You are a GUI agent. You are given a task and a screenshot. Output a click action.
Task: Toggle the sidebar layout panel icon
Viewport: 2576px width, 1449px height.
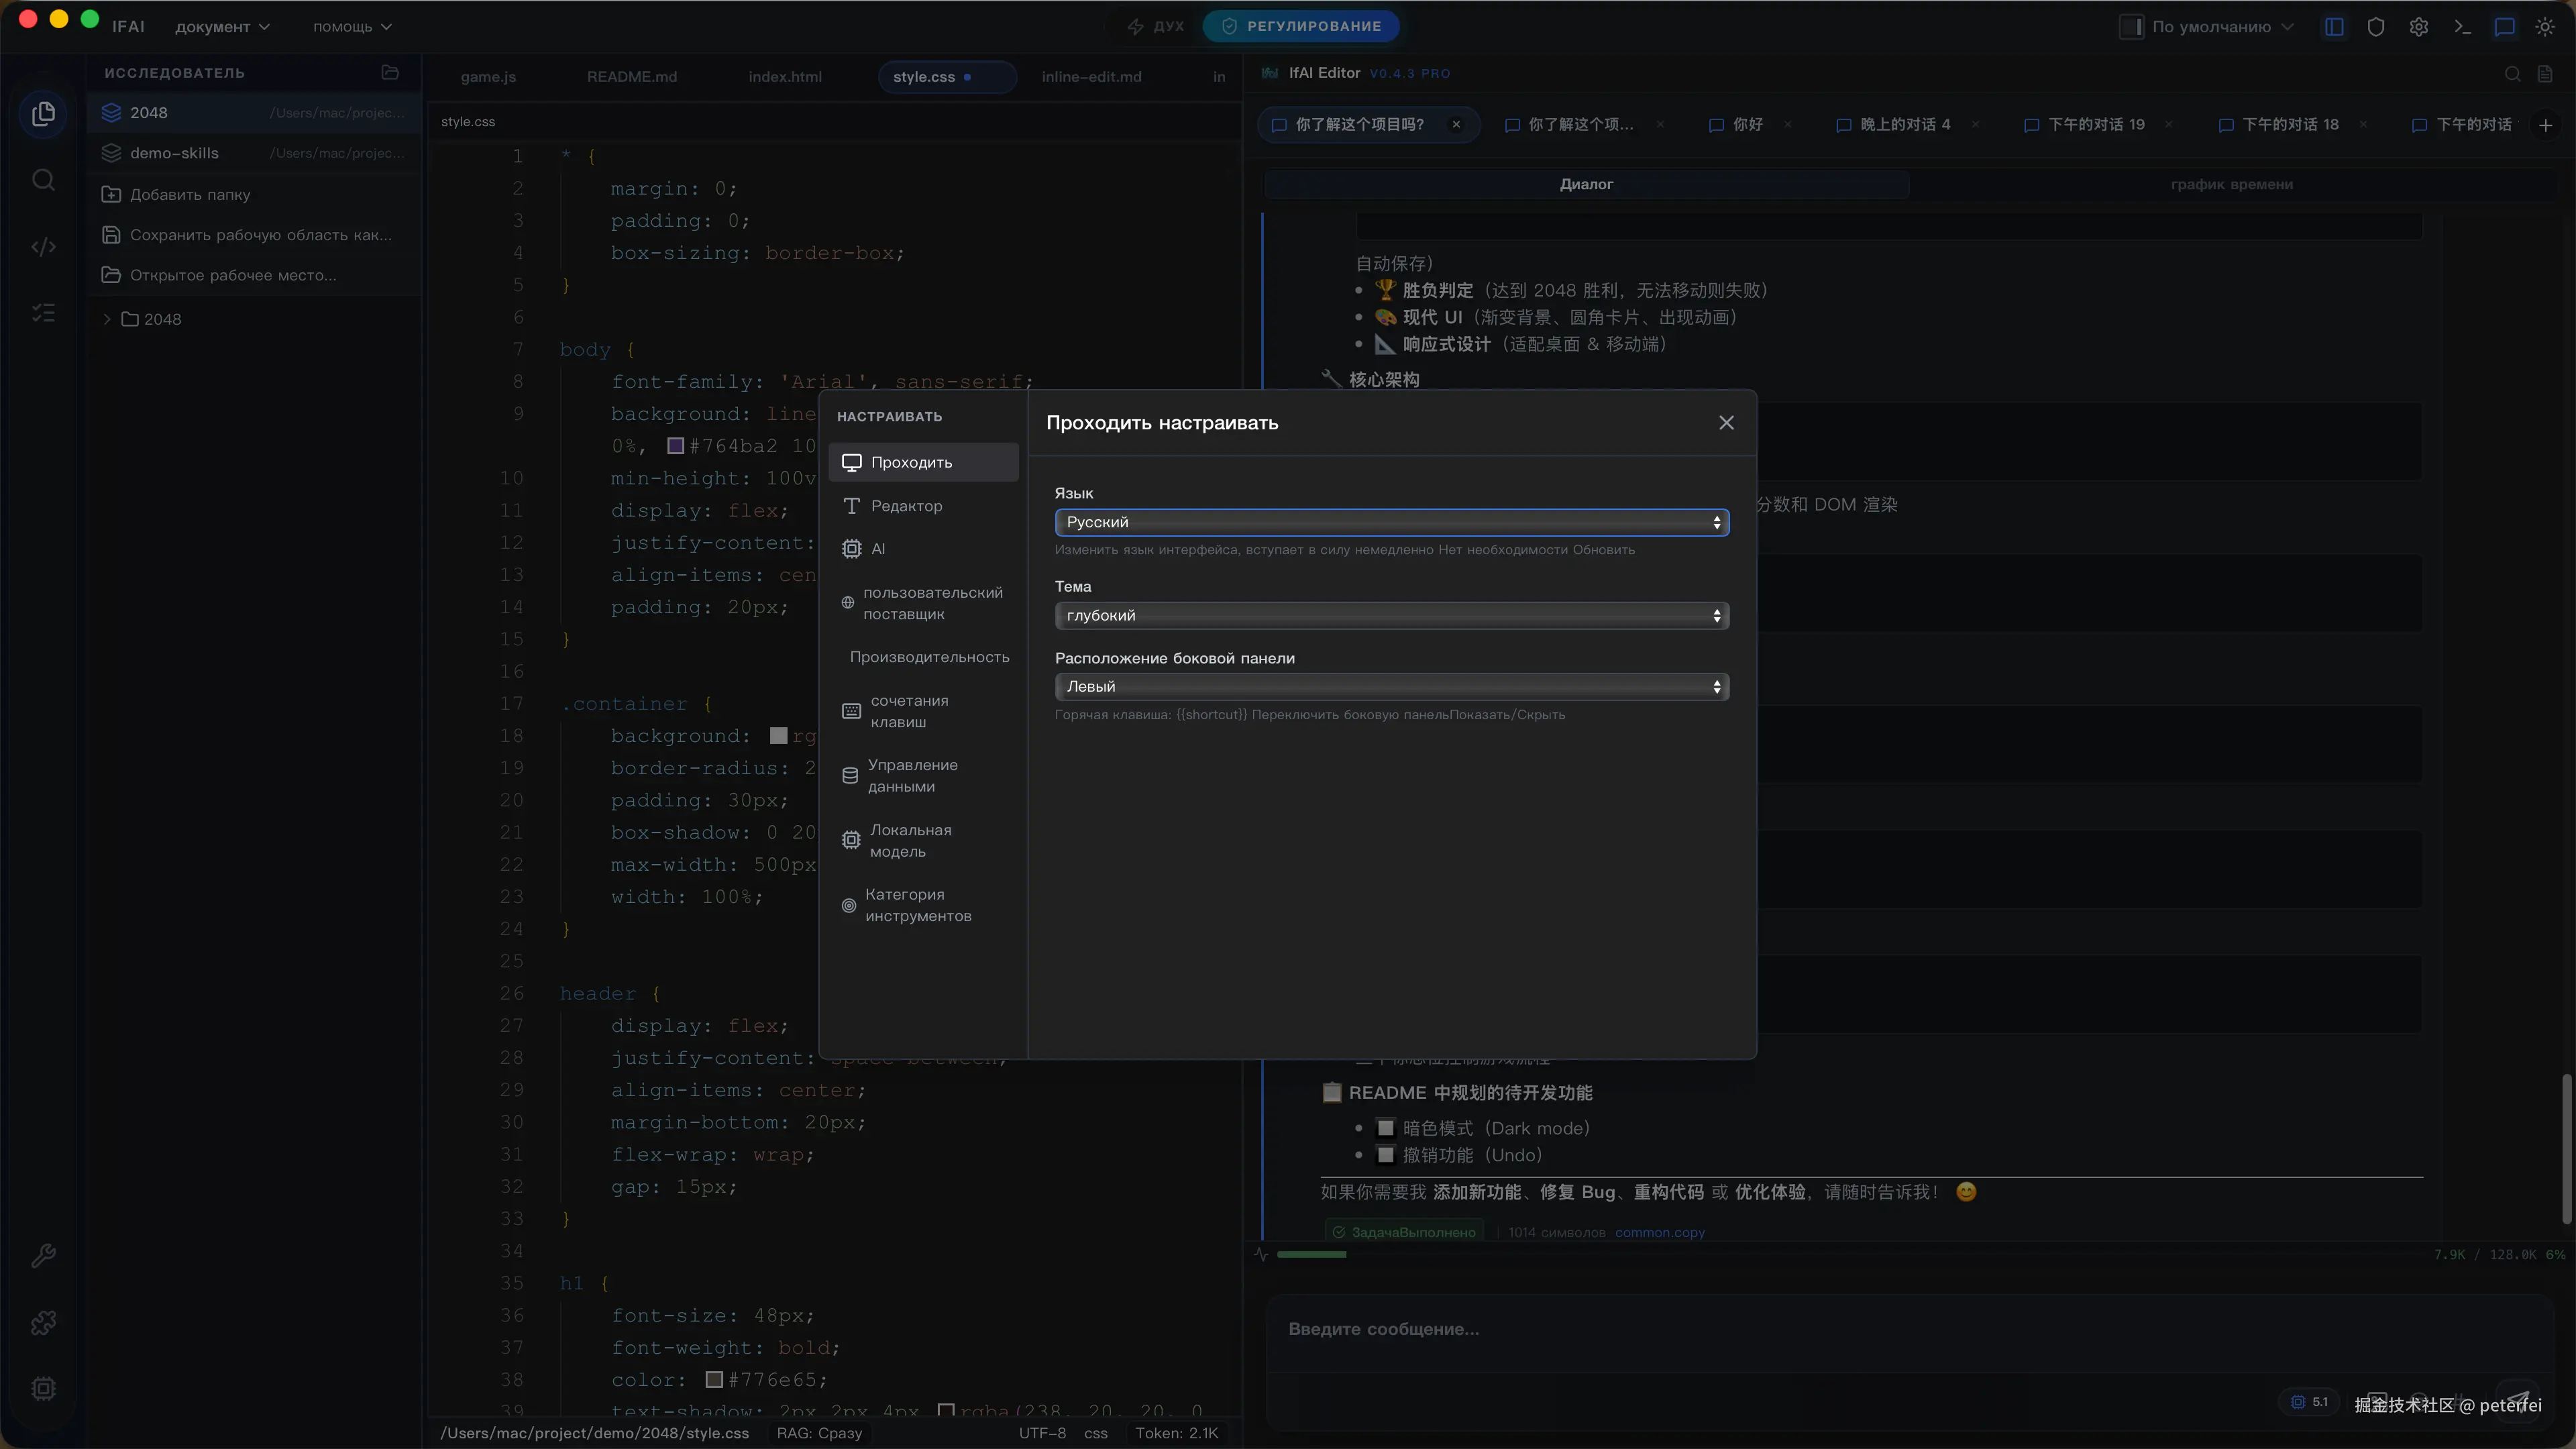(x=2334, y=27)
